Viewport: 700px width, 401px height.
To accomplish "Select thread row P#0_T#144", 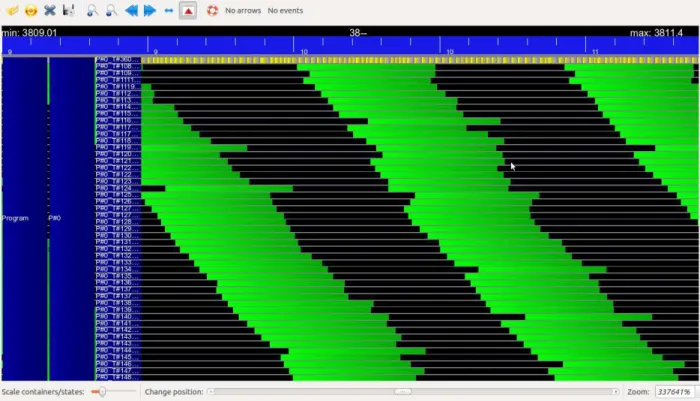I will pyautogui.click(x=117, y=350).
